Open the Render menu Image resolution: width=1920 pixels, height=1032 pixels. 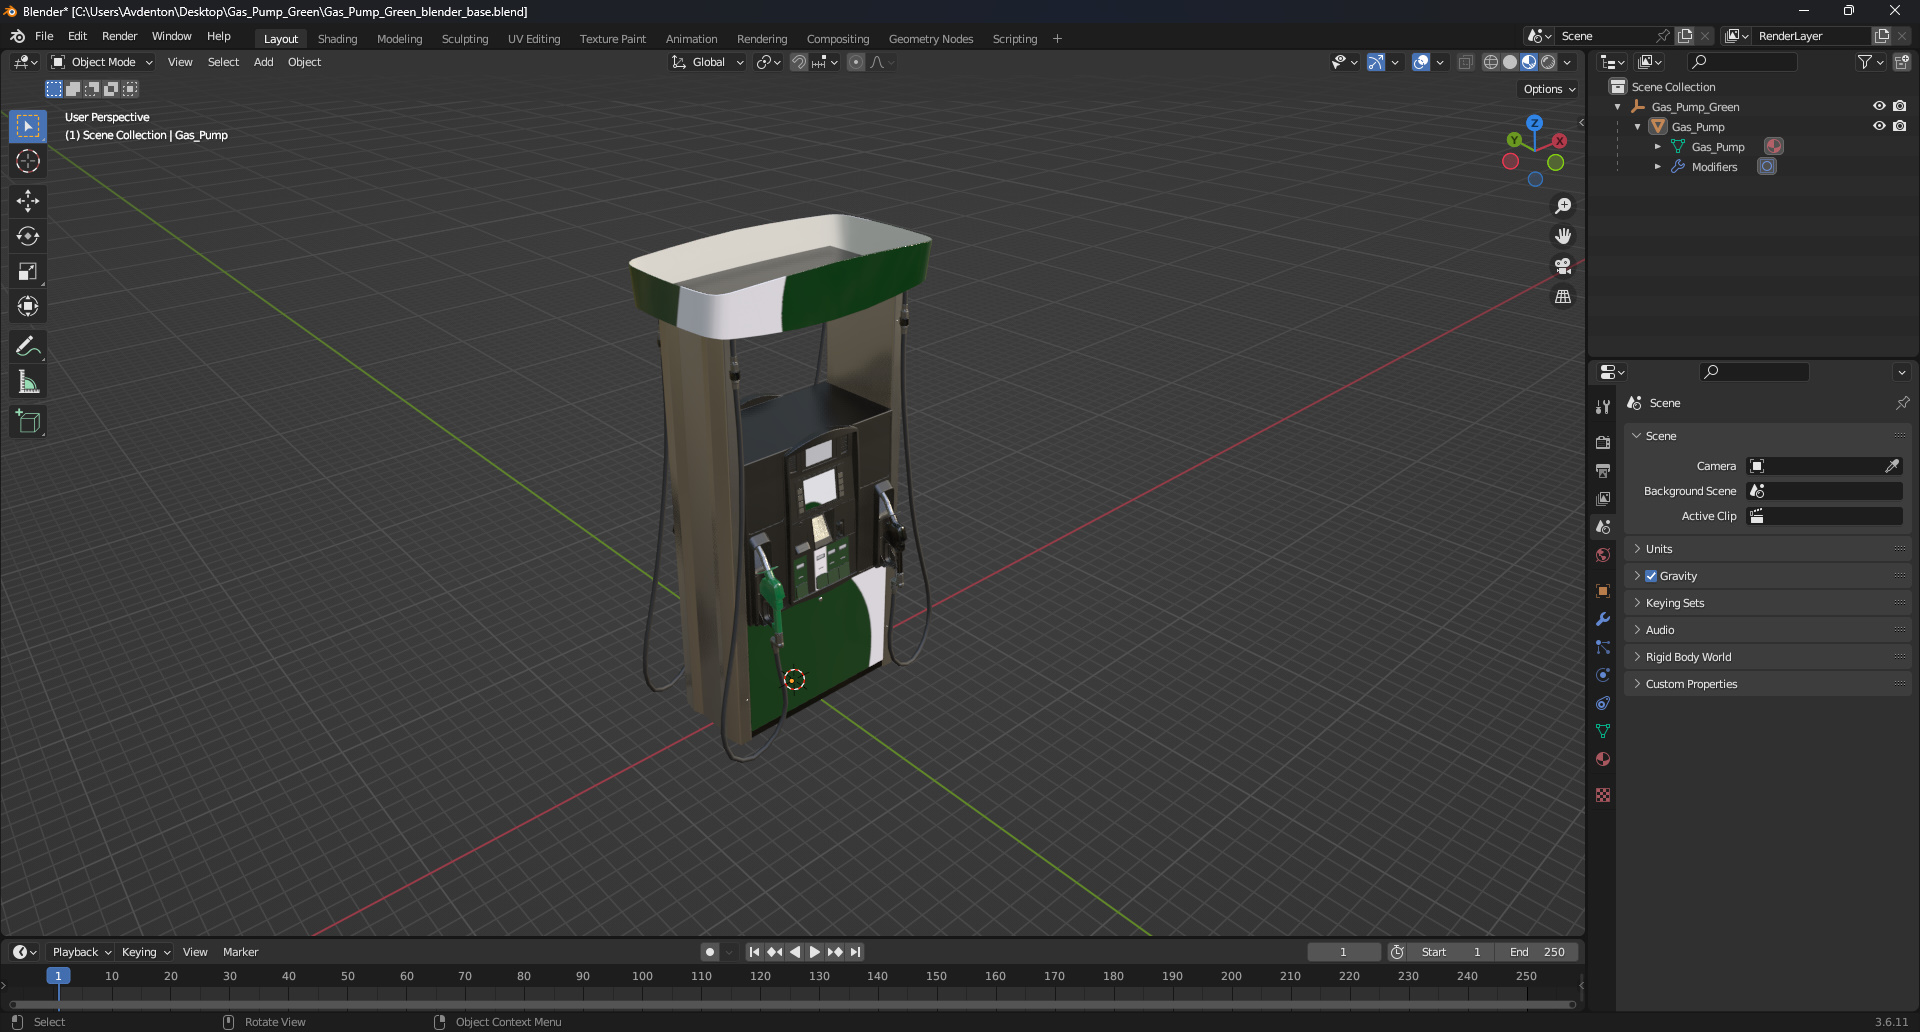tap(119, 36)
